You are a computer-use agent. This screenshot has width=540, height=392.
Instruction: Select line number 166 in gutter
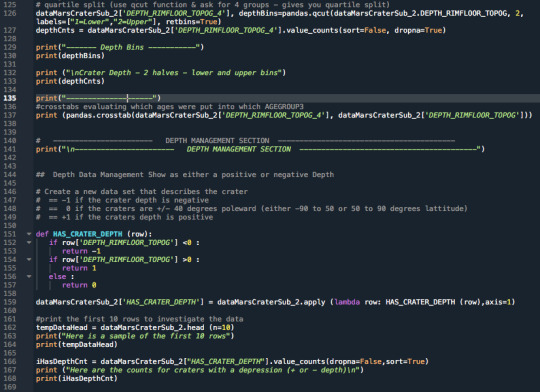click(x=10, y=361)
